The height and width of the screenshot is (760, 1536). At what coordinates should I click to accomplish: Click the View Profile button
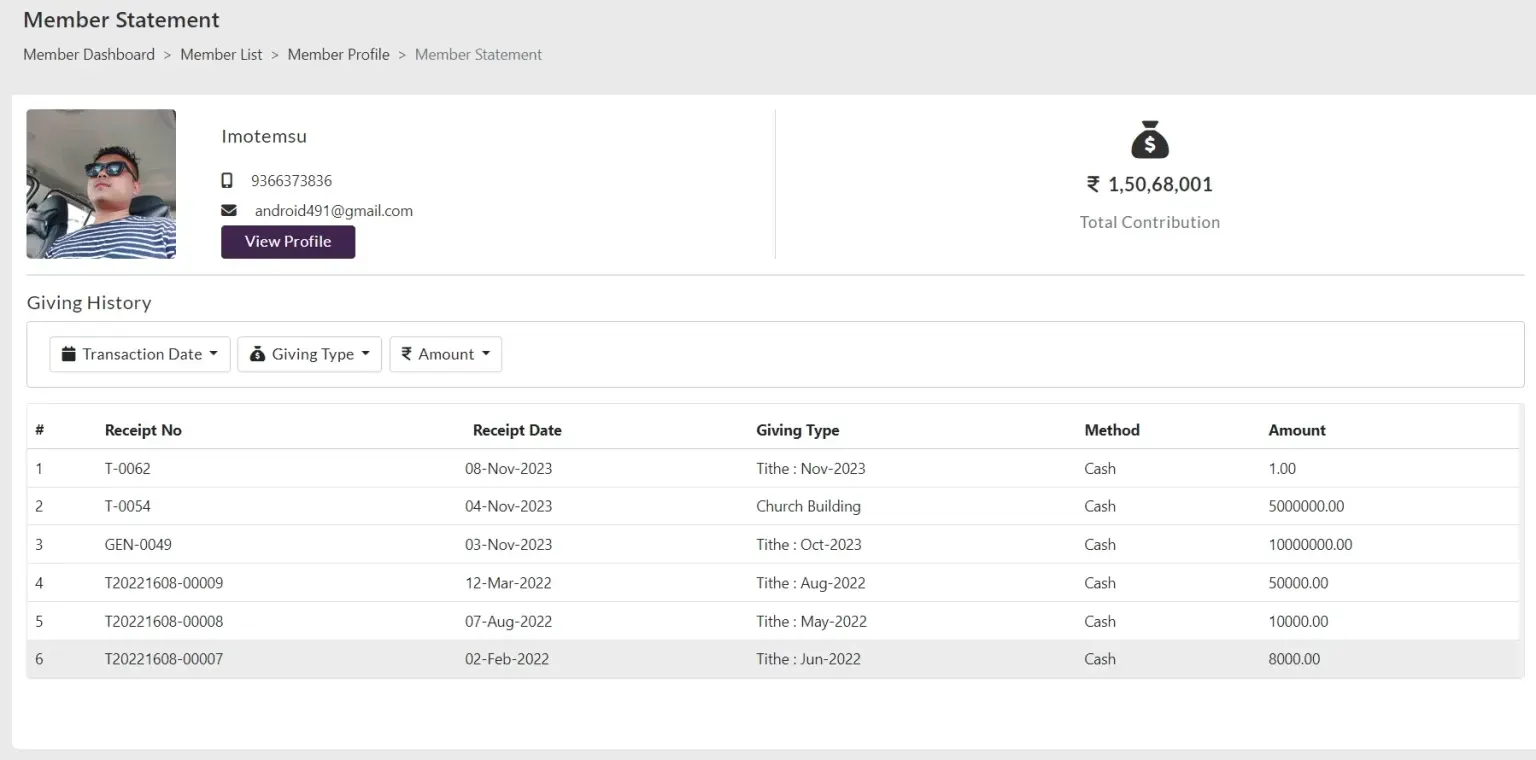point(288,242)
